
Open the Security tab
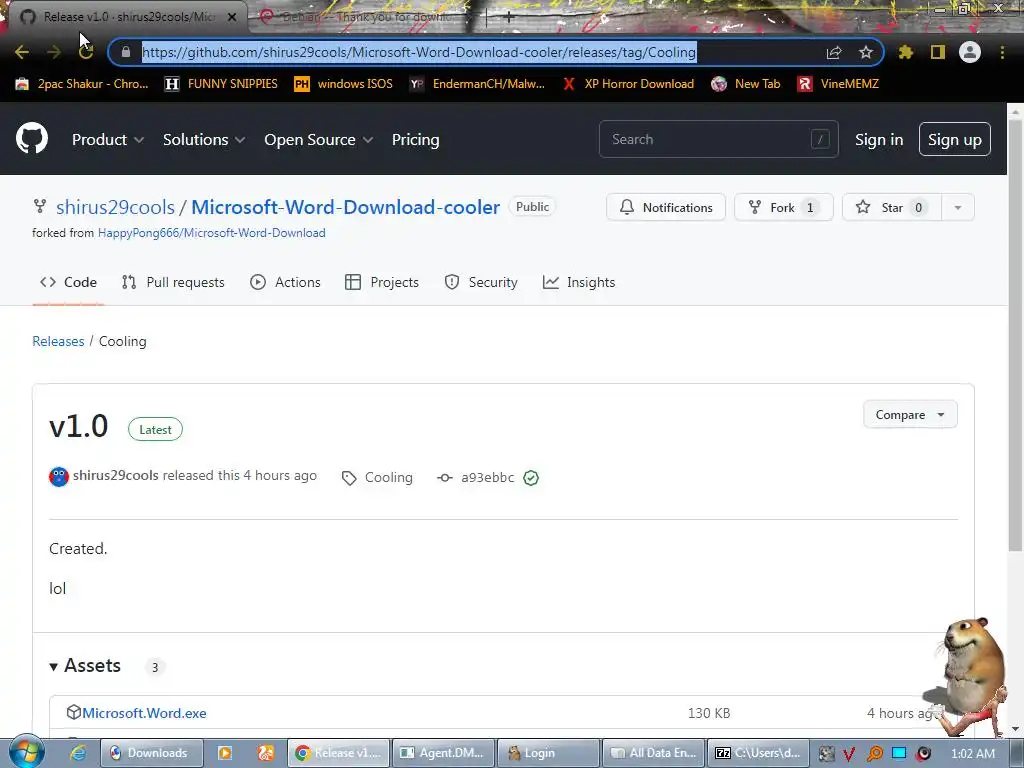point(481,282)
